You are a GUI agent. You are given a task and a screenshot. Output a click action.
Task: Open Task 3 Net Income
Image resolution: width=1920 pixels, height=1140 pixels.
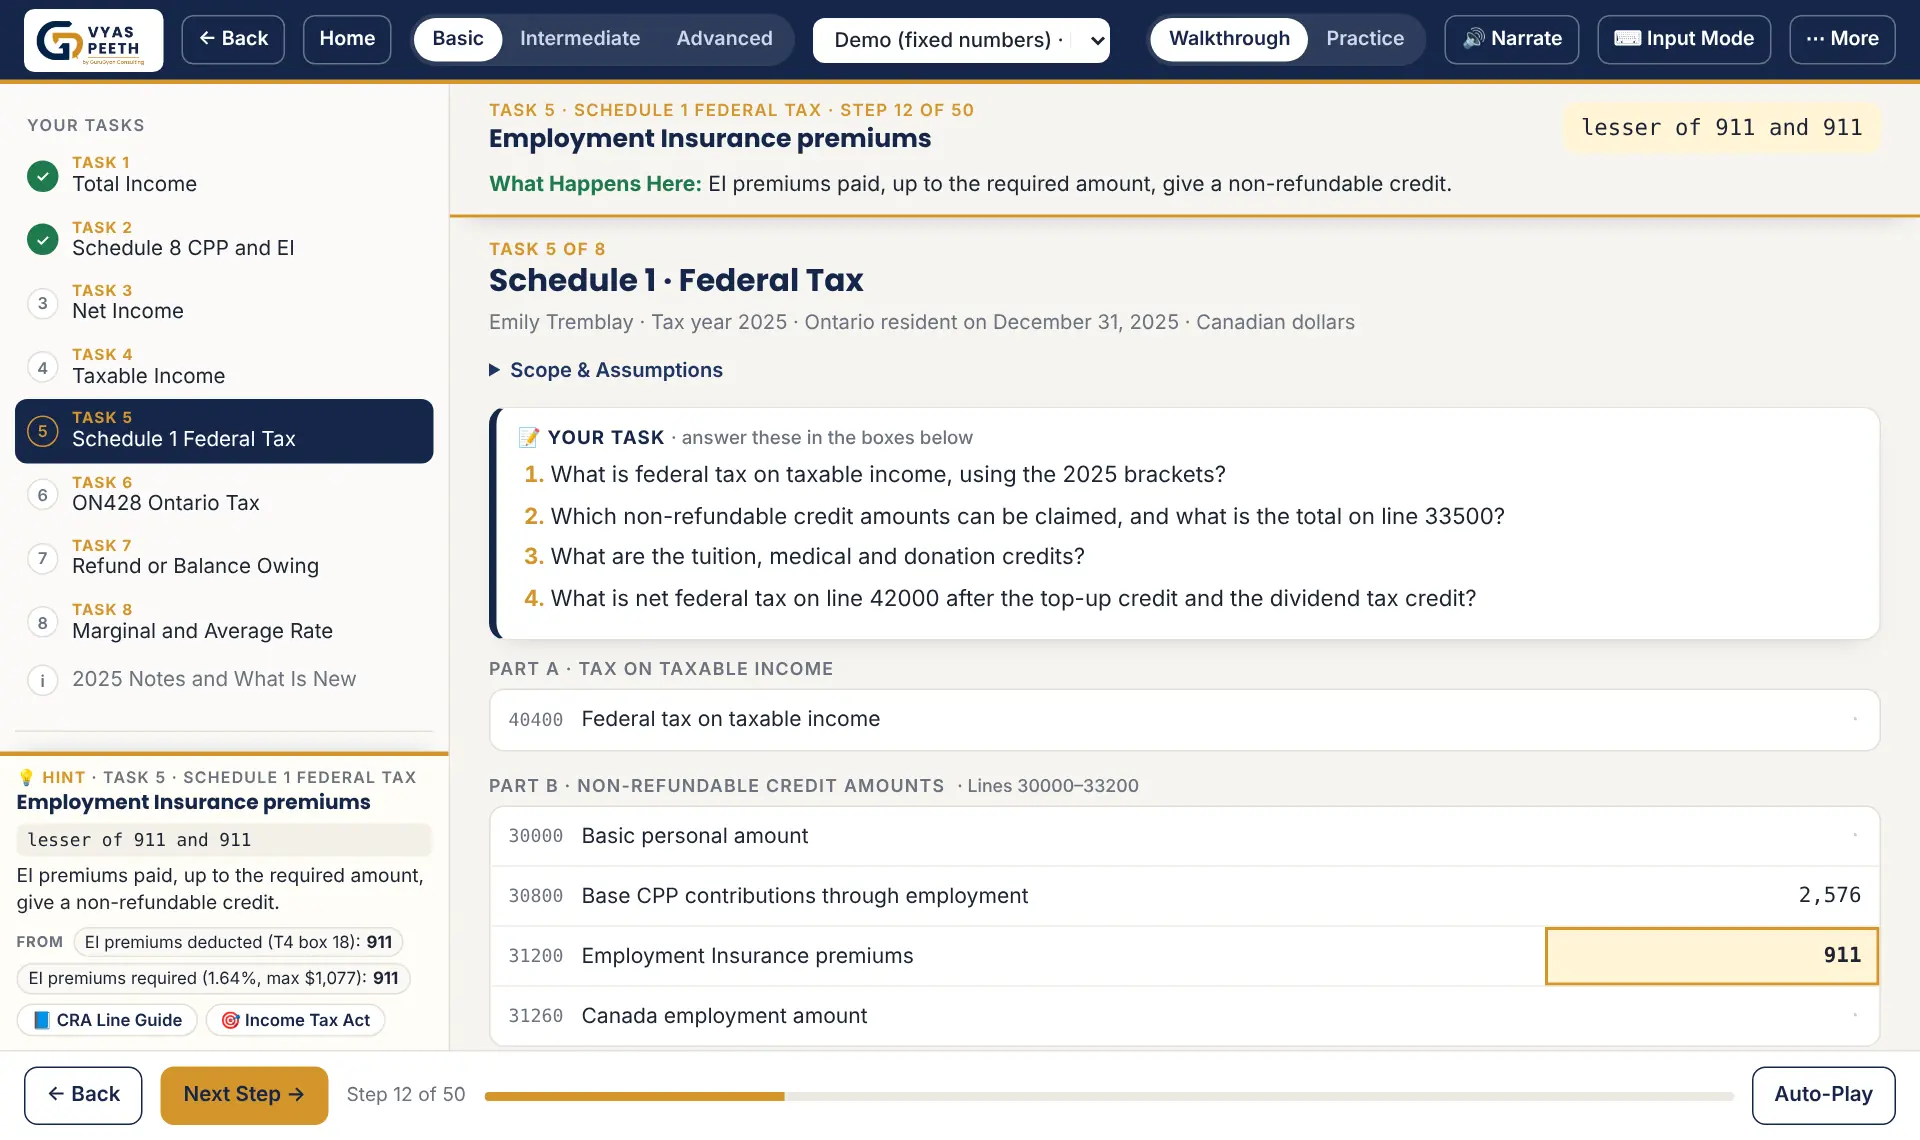click(224, 302)
